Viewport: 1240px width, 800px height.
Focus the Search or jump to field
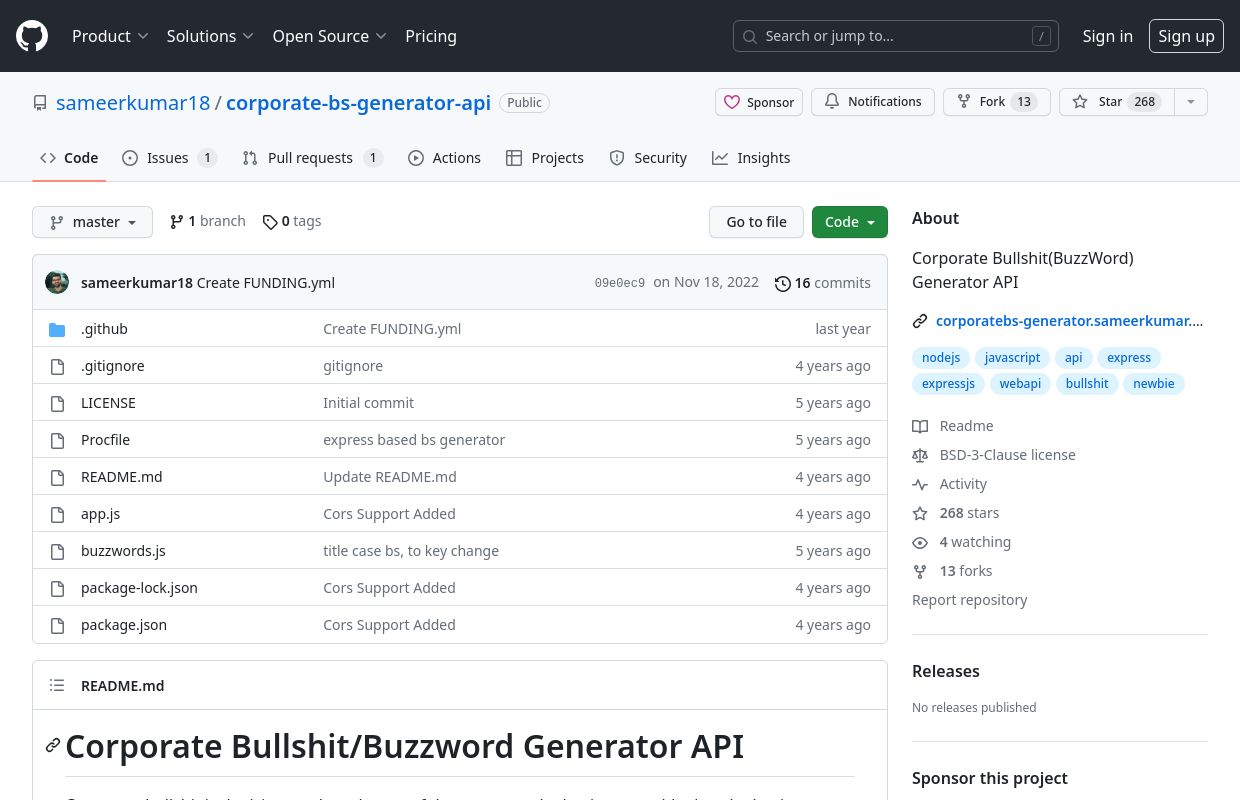(x=896, y=36)
